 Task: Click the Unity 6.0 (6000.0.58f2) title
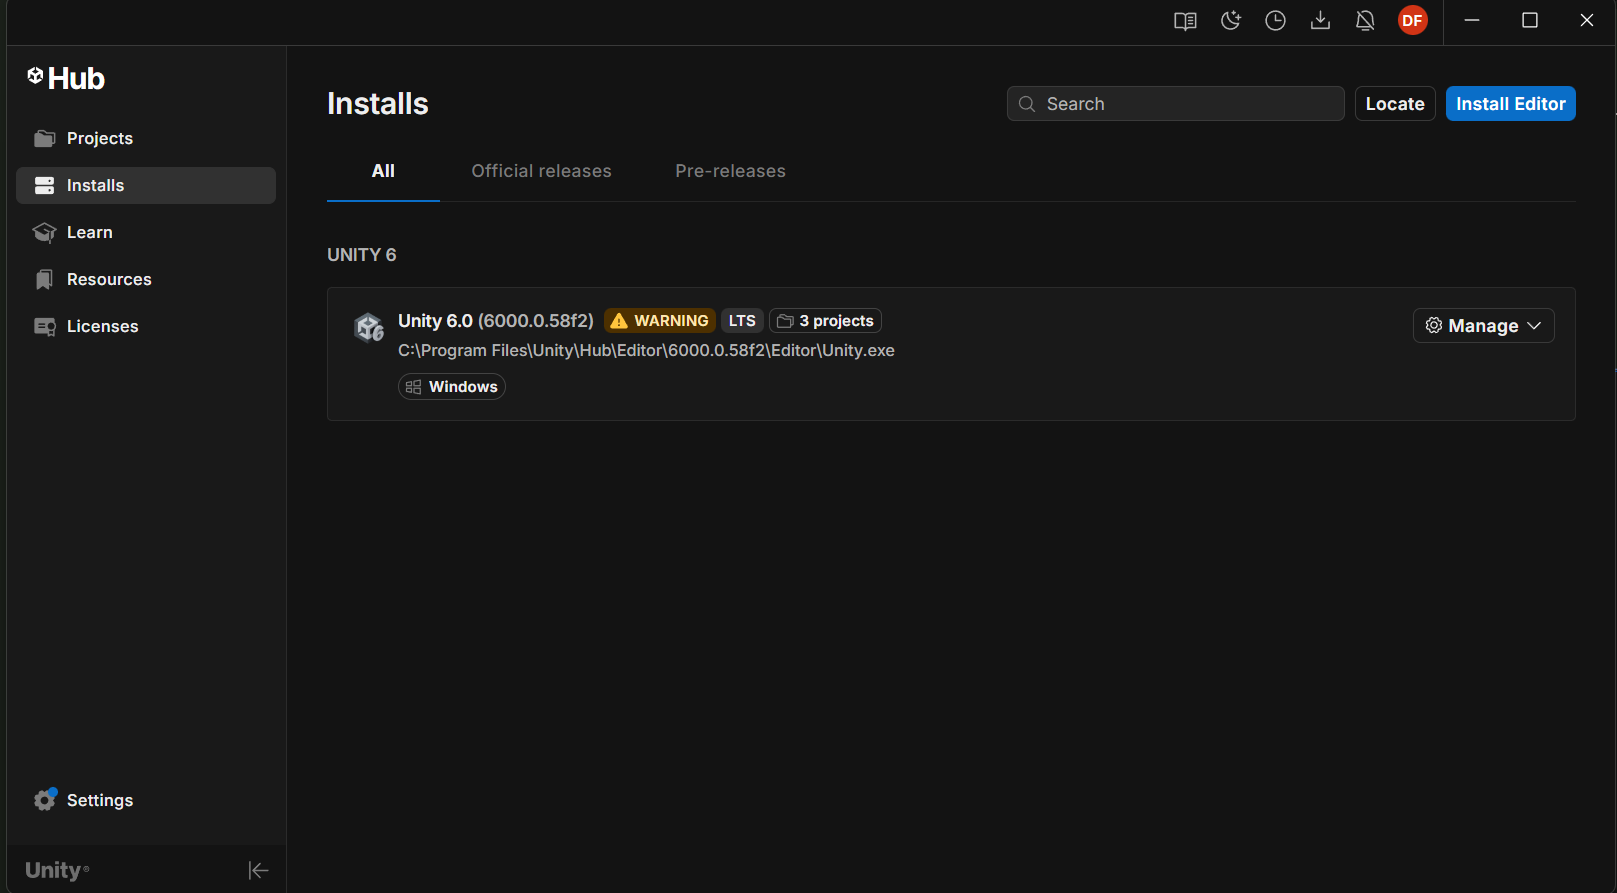tap(496, 321)
